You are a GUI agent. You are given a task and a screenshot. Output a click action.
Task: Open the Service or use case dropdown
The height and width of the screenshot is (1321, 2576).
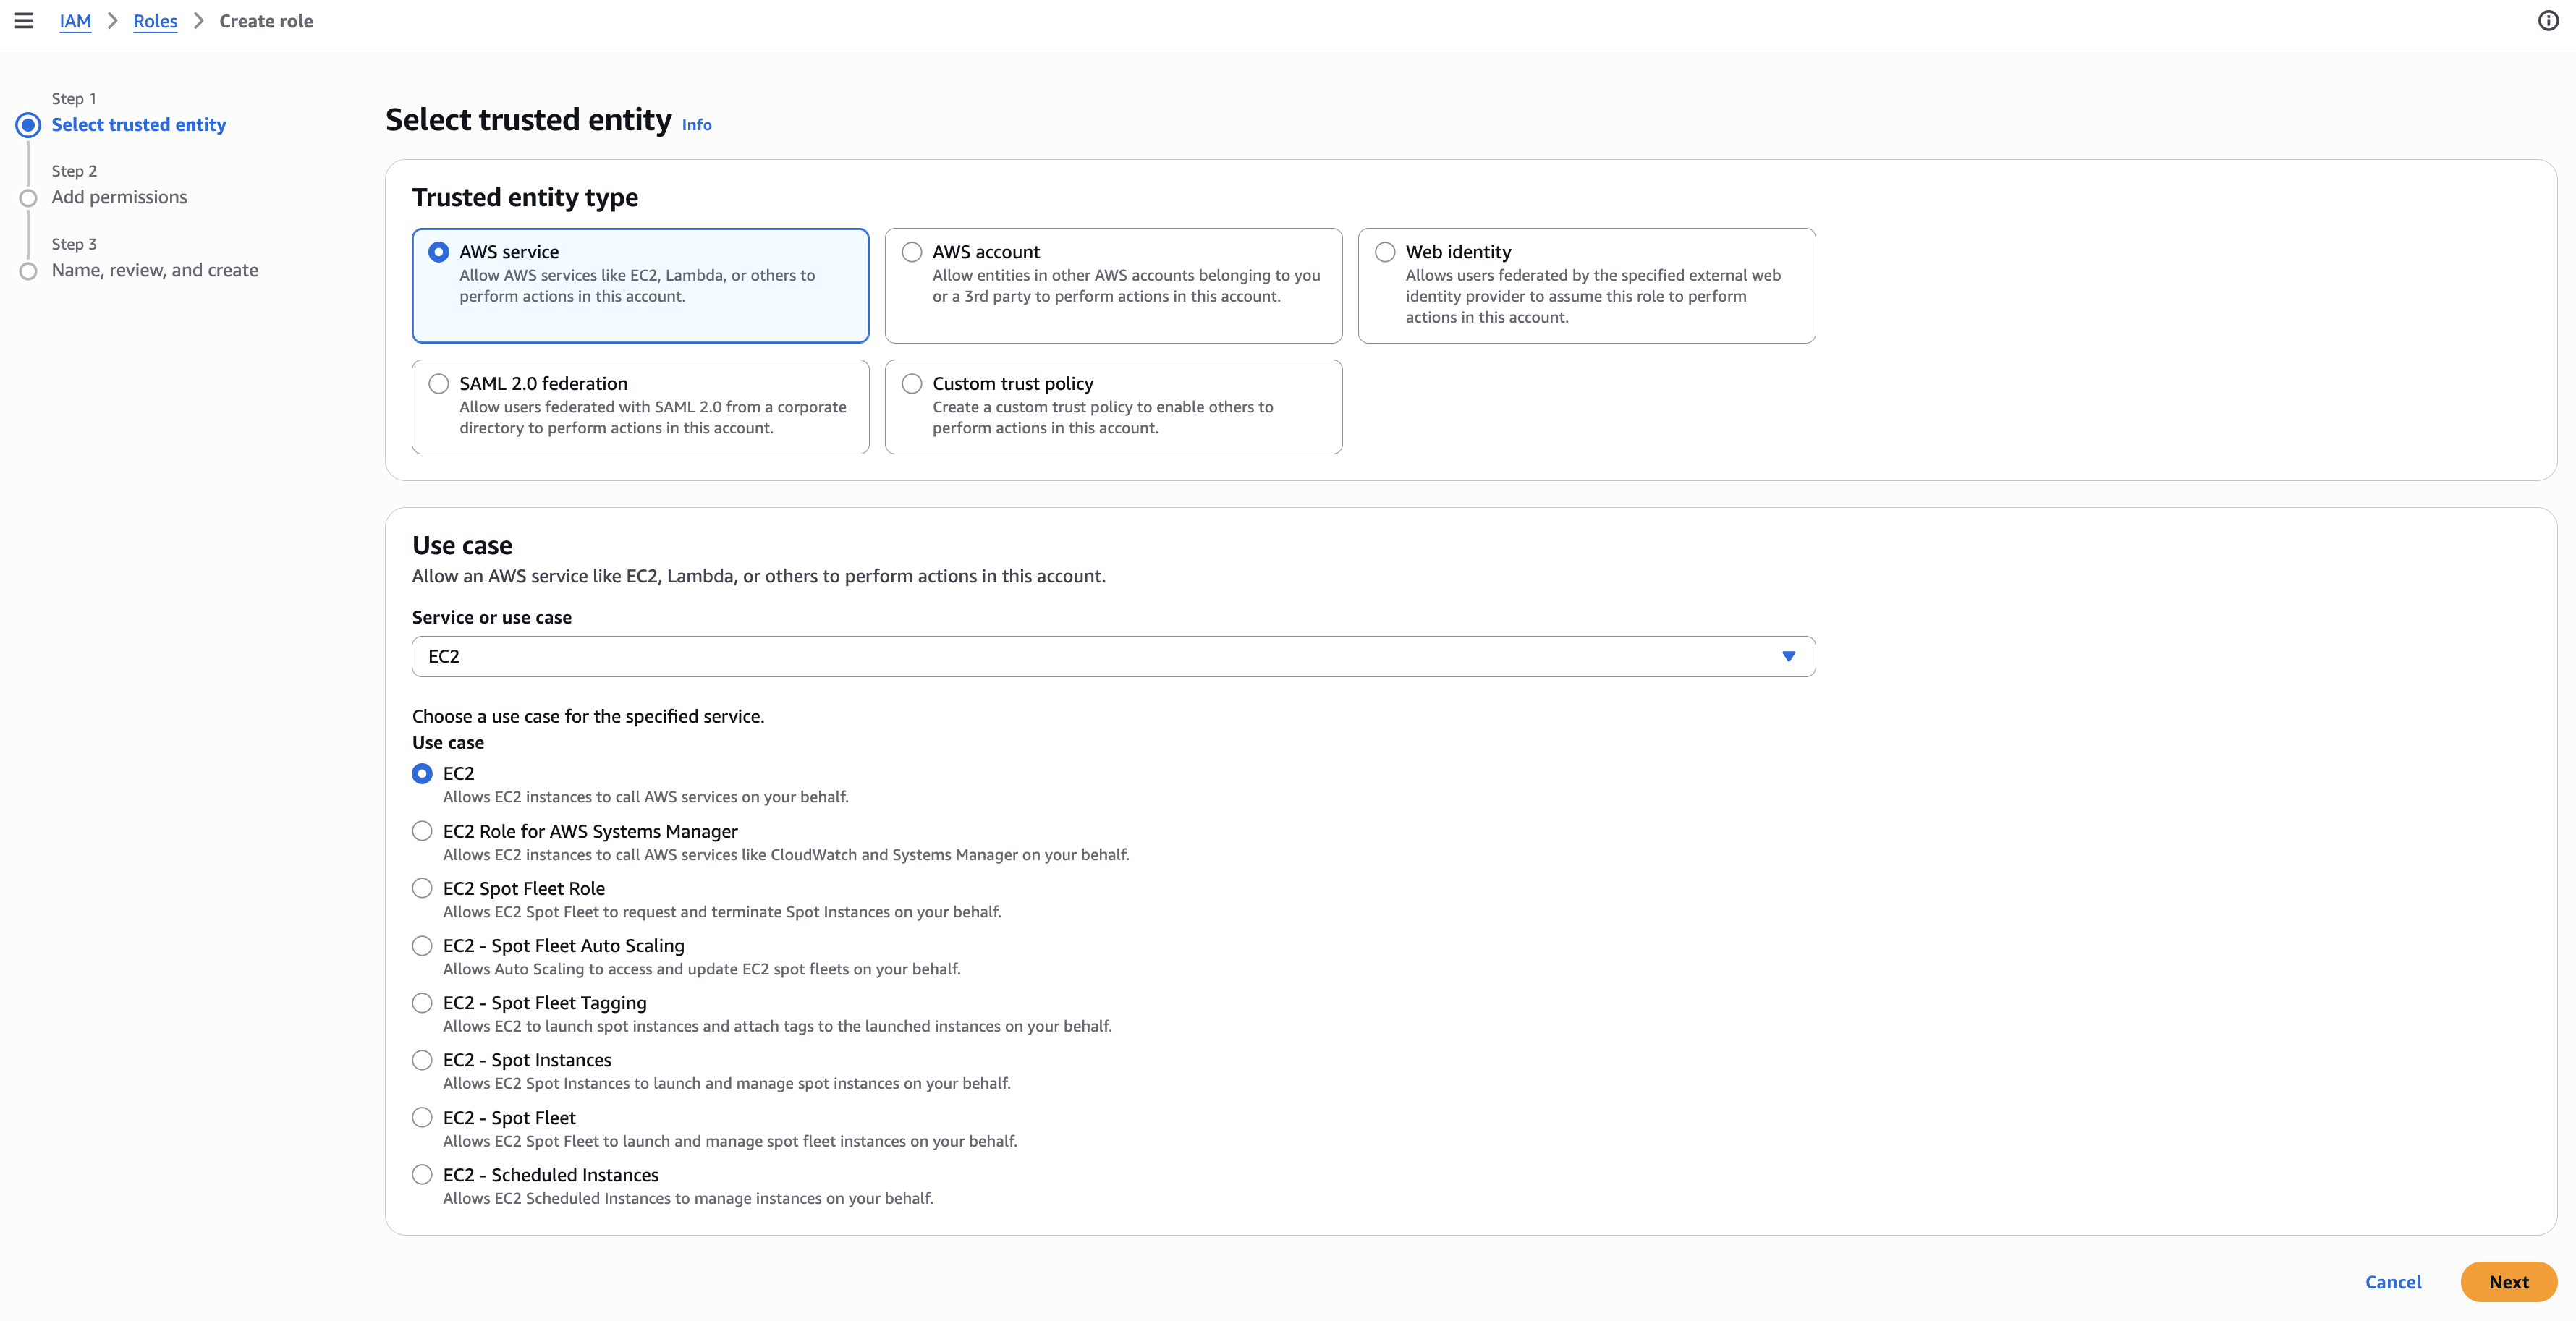1113,656
